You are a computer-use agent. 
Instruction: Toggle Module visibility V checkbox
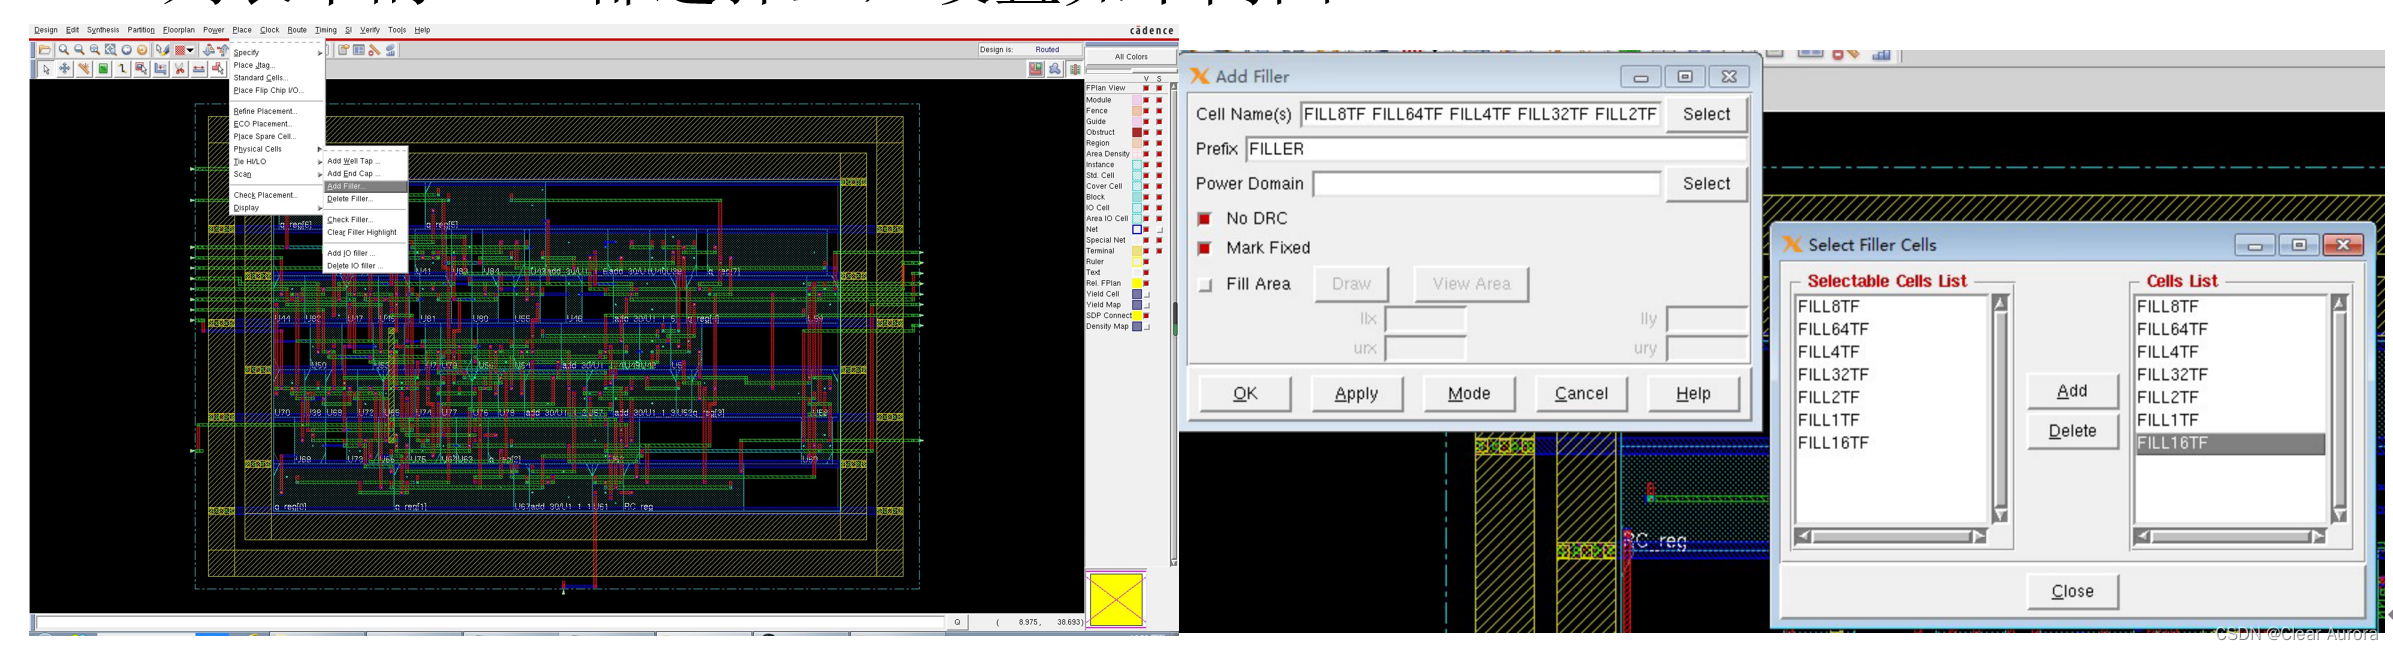pos(1146,100)
